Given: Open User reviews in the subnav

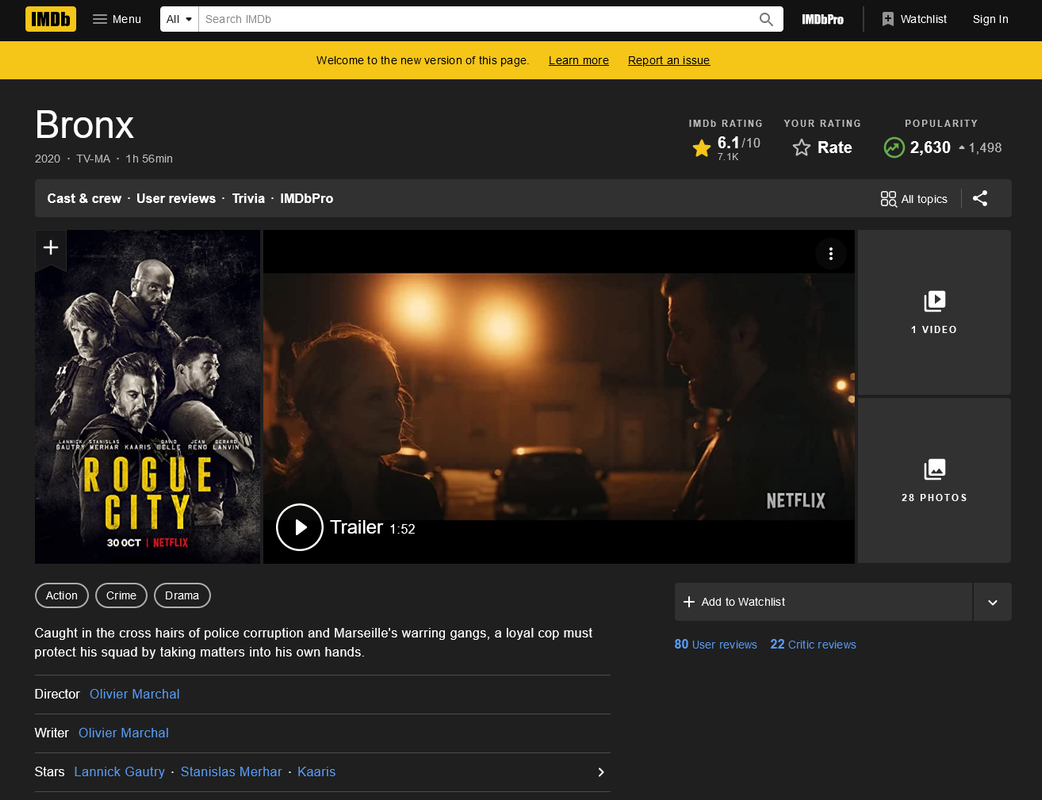Looking at the screenshot, I should click(x=176, y=199).
